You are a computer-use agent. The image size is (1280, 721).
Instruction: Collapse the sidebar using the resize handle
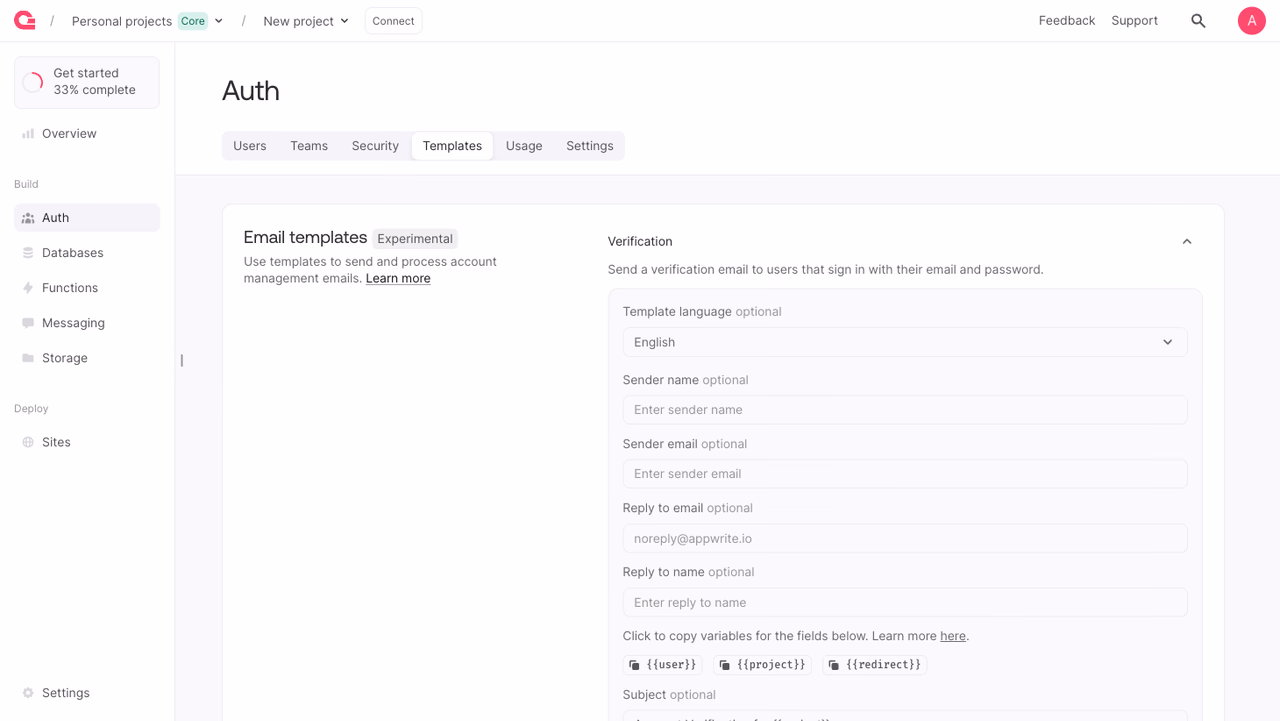tap(181, 360)
